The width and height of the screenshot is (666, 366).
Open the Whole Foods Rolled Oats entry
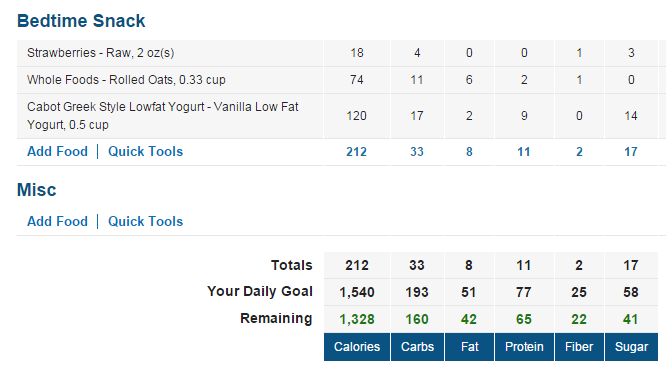126,80
